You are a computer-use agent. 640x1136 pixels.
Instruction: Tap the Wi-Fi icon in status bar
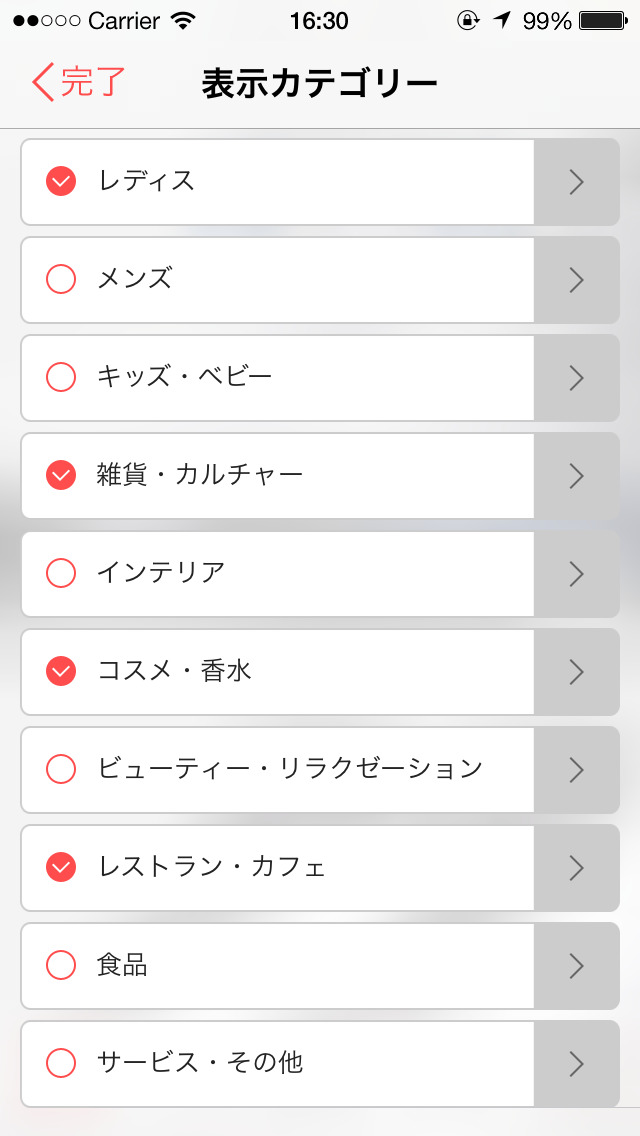(183, 21)
